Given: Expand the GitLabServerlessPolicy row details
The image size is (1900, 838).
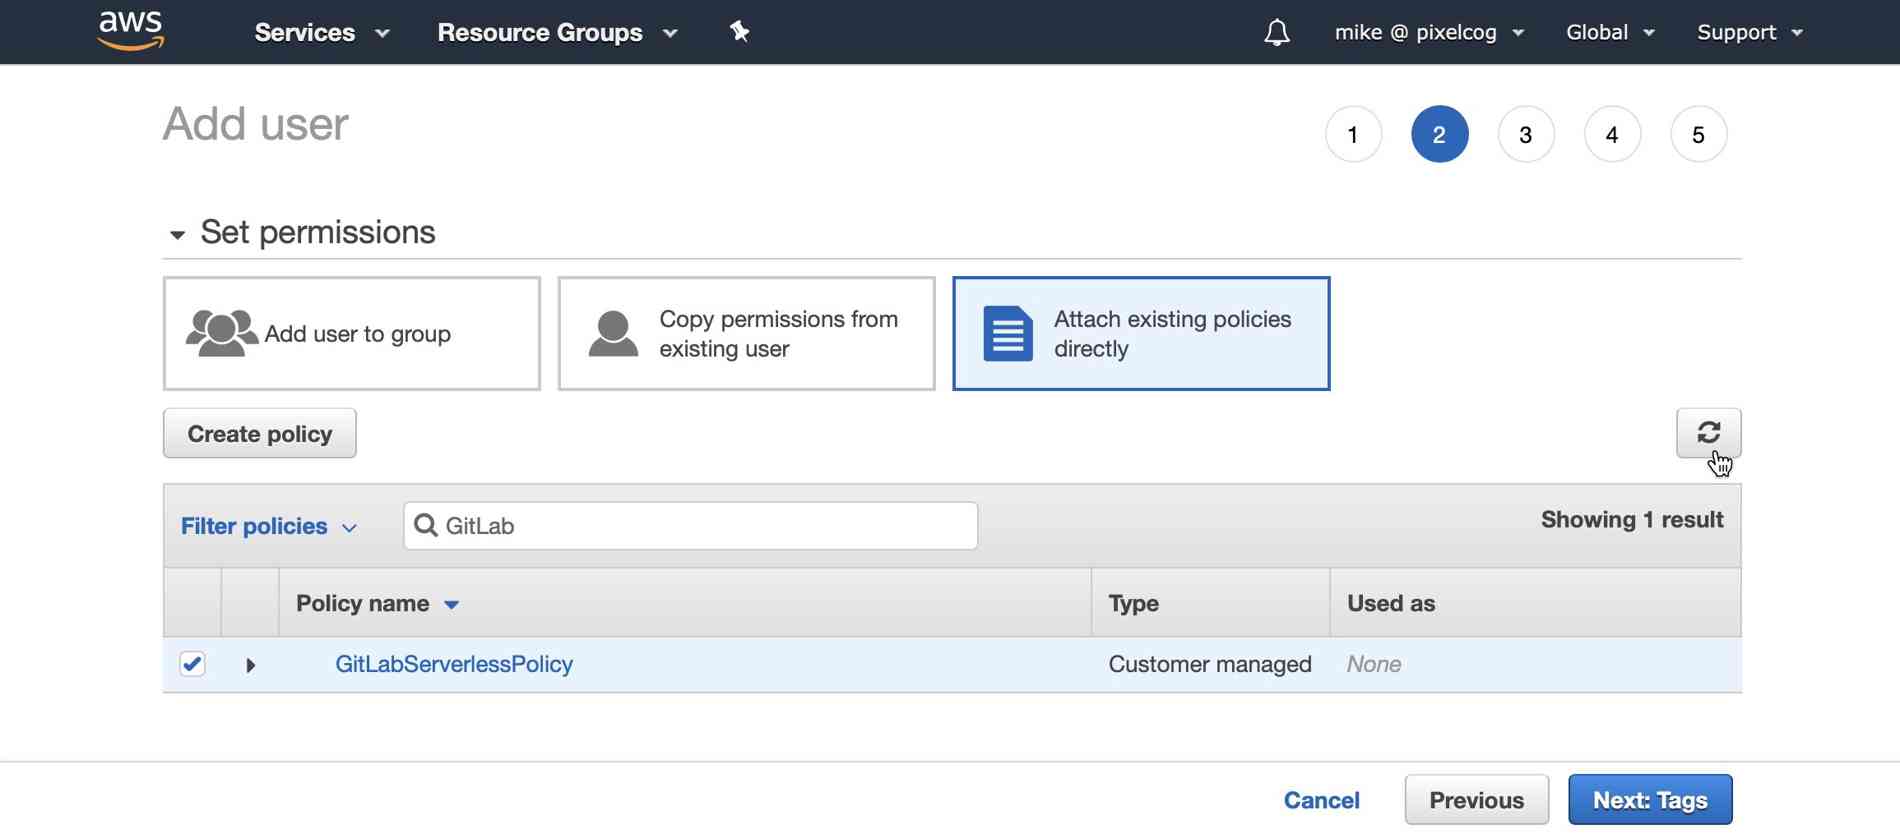Looking at the screenshot, I should 251,665.
